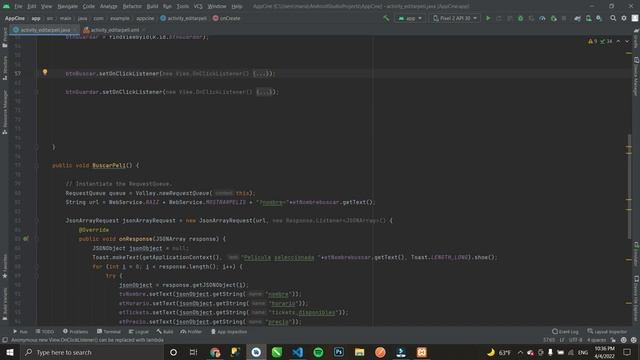Click the Windows Start button
Image resolution: width=640 pixels, height=360 pixels.
[x=10, y=352]
